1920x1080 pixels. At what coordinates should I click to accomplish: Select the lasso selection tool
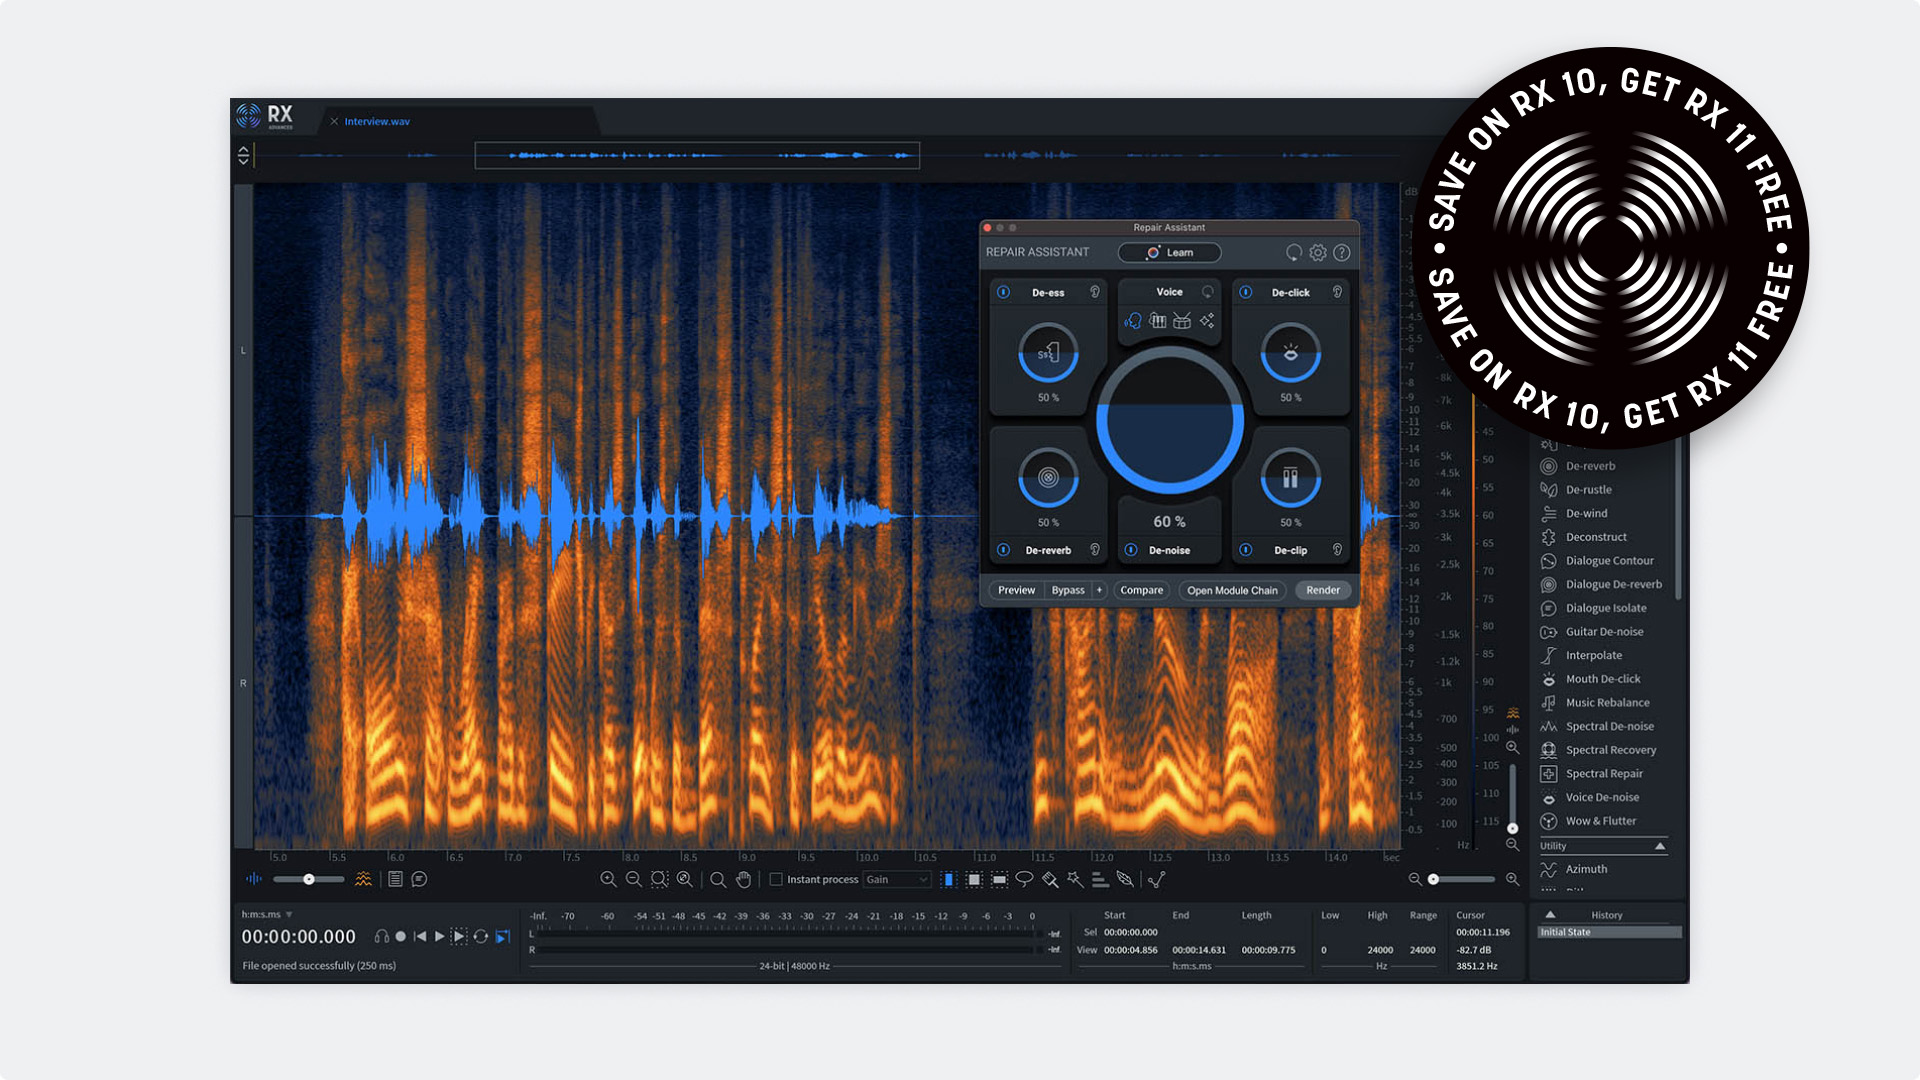click(x=1024, y=879)
